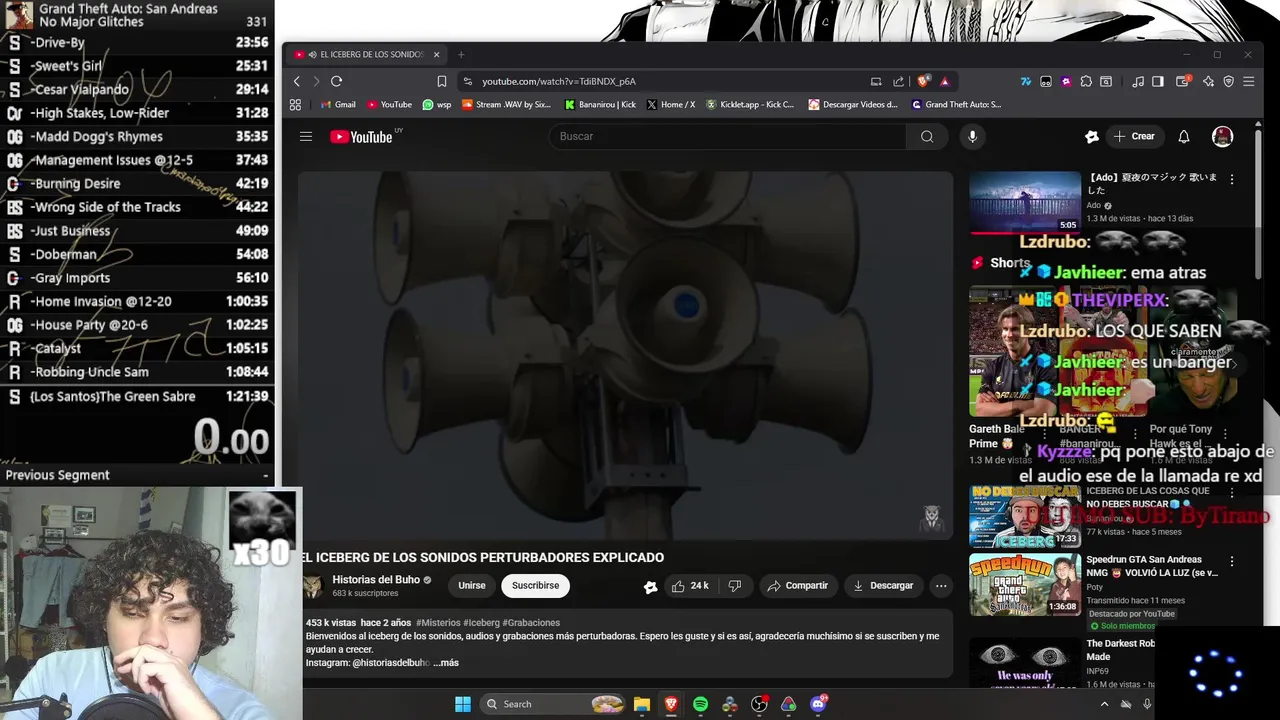The image size is (1280, 720).
Task: Start voice search with the microphone icon
Action: [972, 136]
